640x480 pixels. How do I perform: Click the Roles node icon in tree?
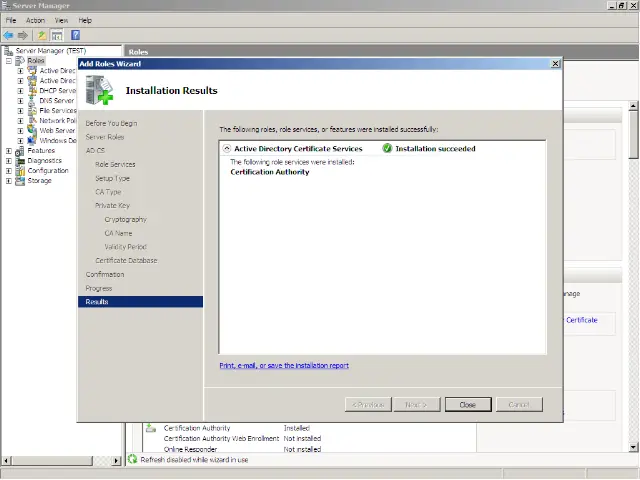[x=20, y=61]
